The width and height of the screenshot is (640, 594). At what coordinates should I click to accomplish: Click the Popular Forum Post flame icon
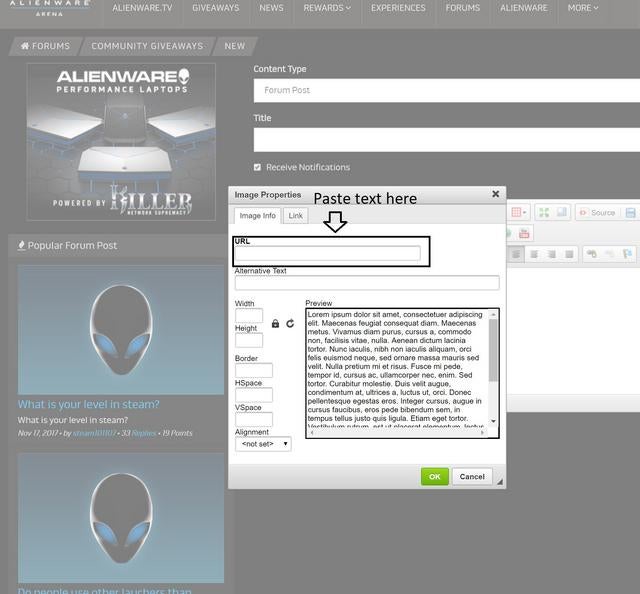coord(21,245)
